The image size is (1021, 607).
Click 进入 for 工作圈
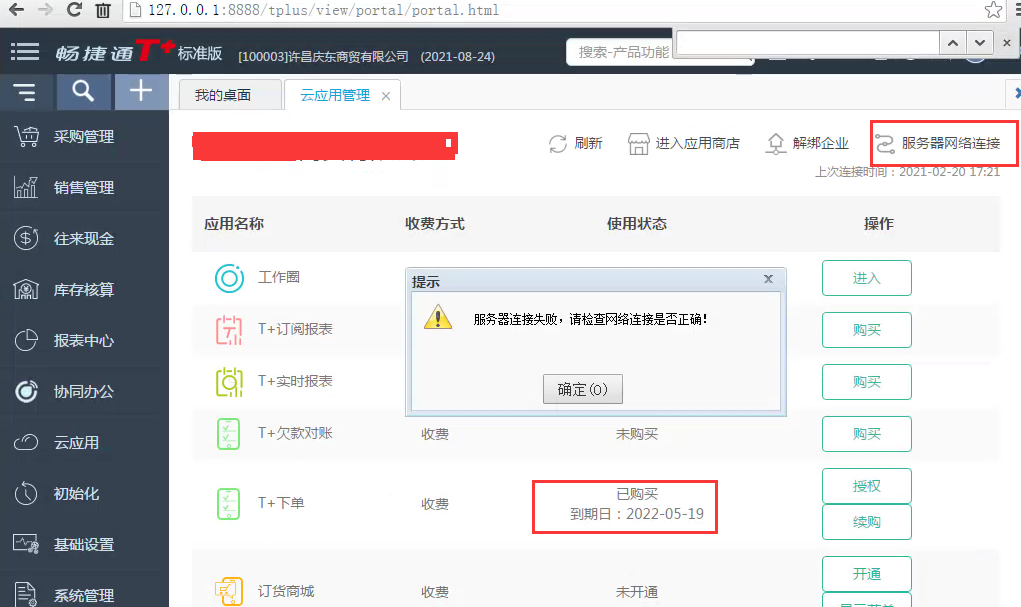(867, 278)
